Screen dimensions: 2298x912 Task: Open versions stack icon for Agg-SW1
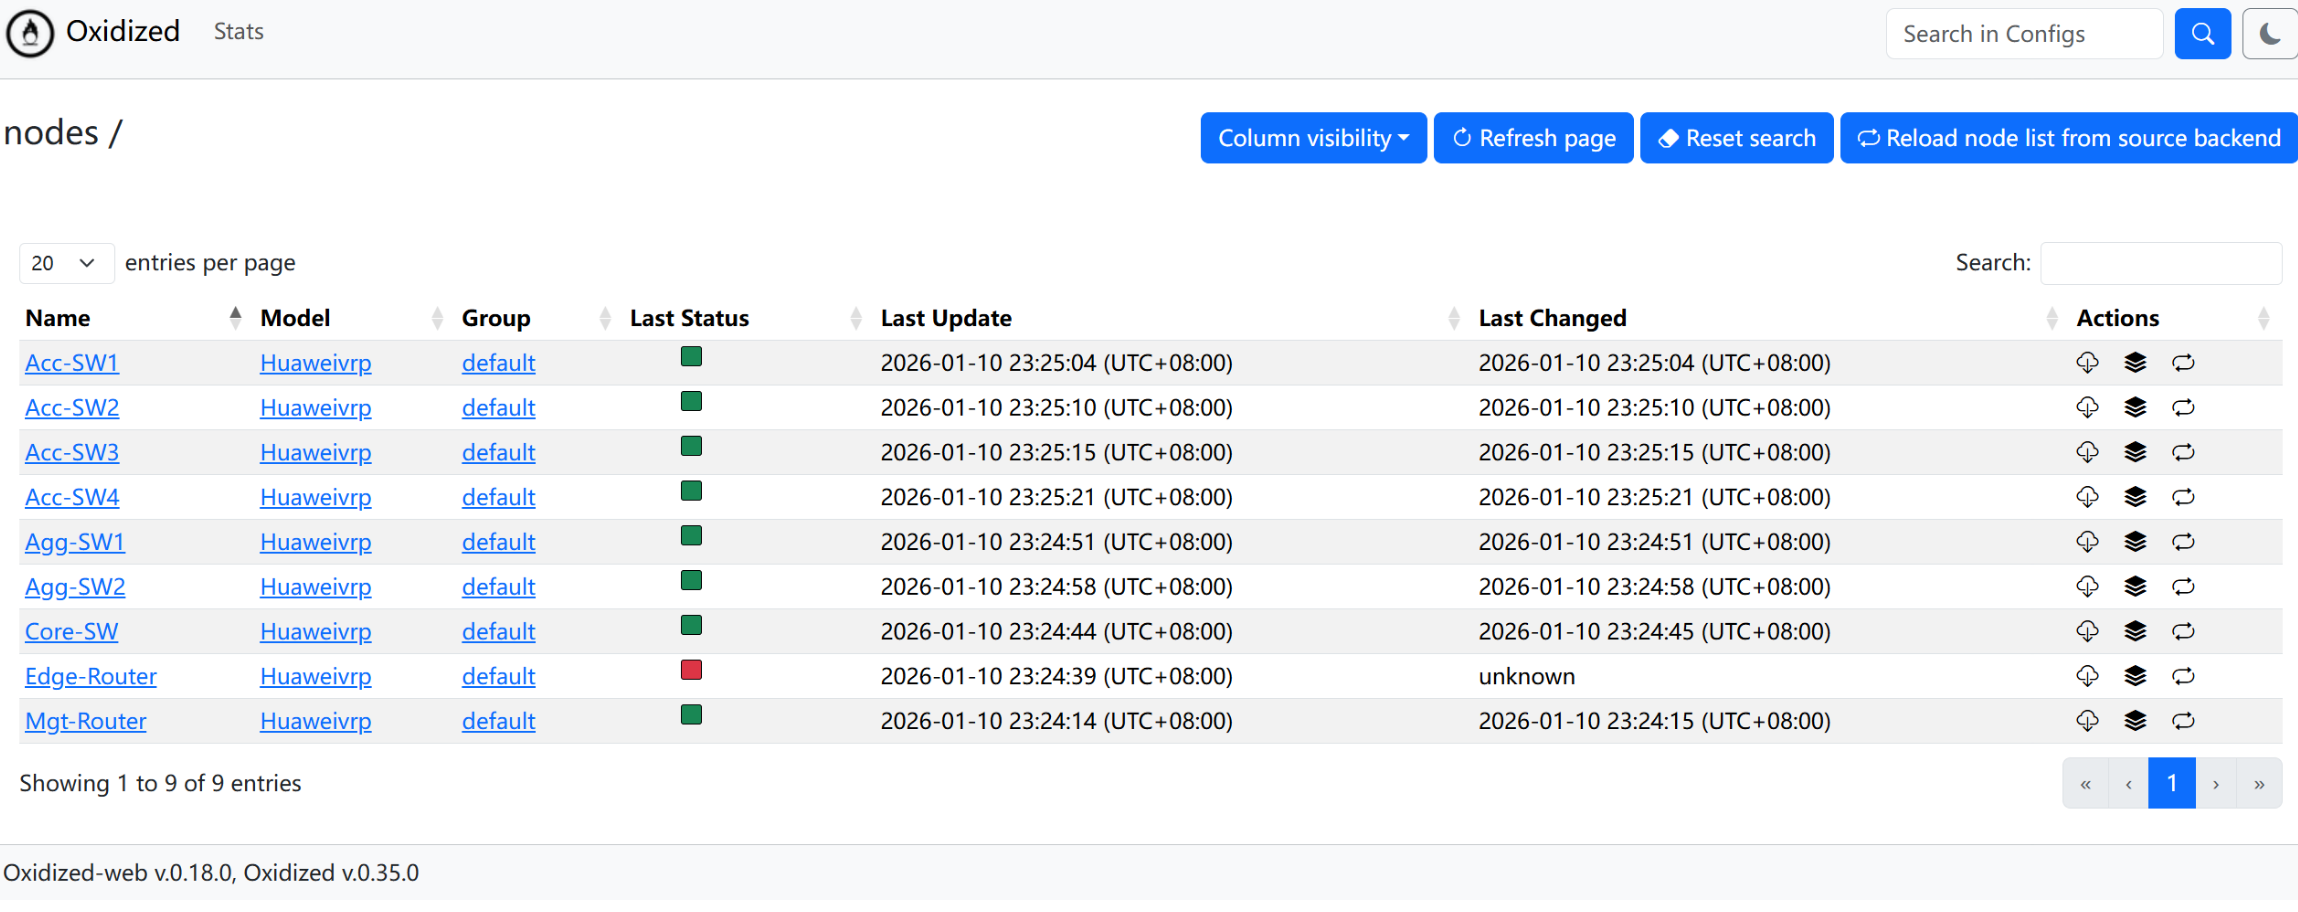(2135, 542)
